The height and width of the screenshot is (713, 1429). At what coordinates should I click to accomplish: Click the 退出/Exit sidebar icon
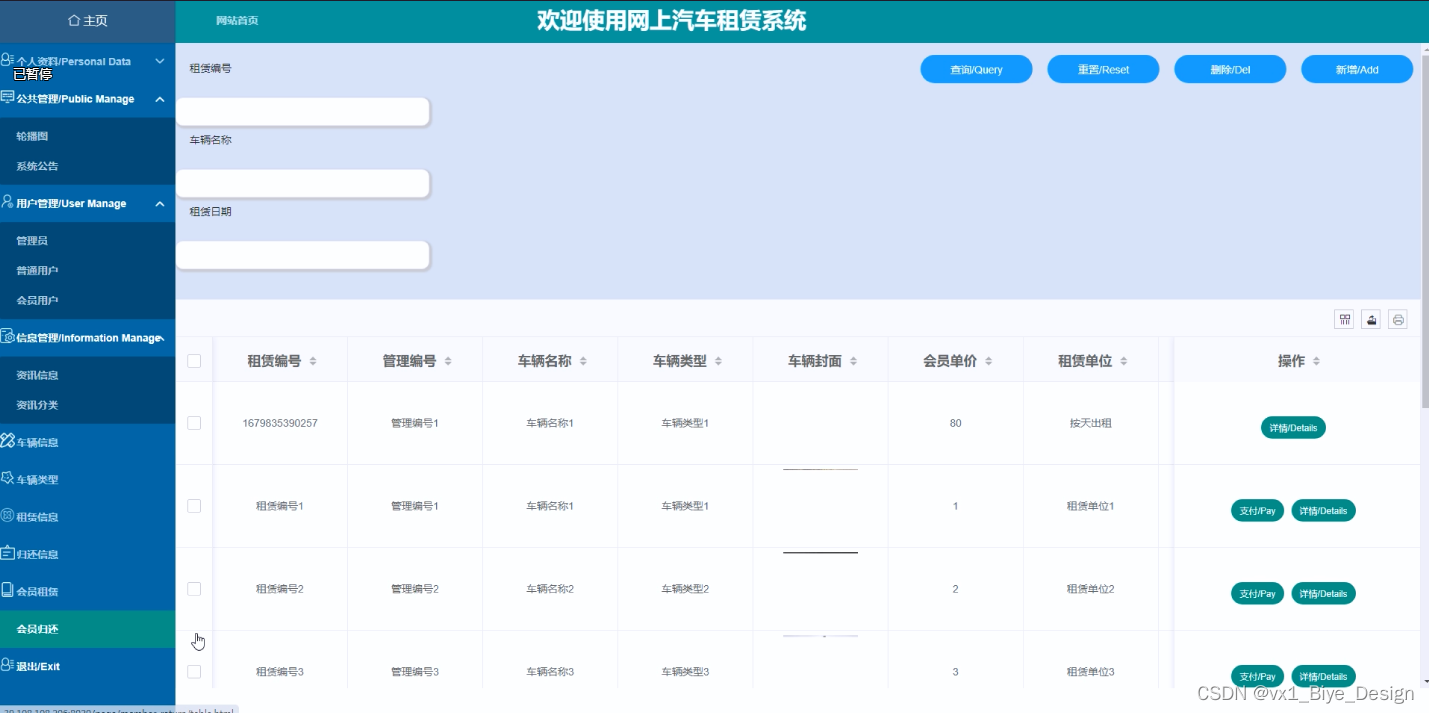click(x=7, y=665)
